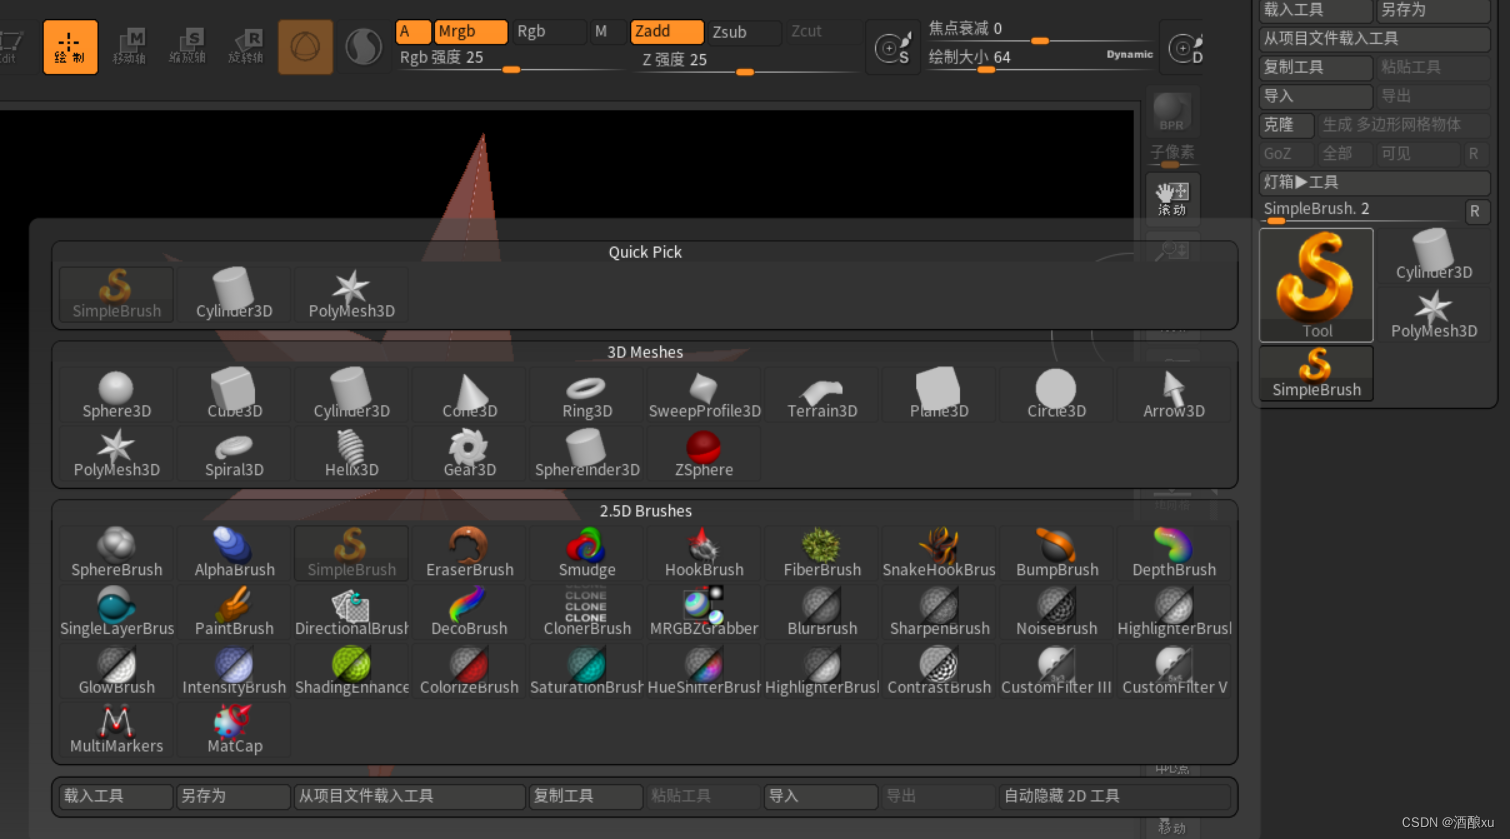Choose SweepProfile3D mesh
1510x839 pixels.
tap(704, 395)
